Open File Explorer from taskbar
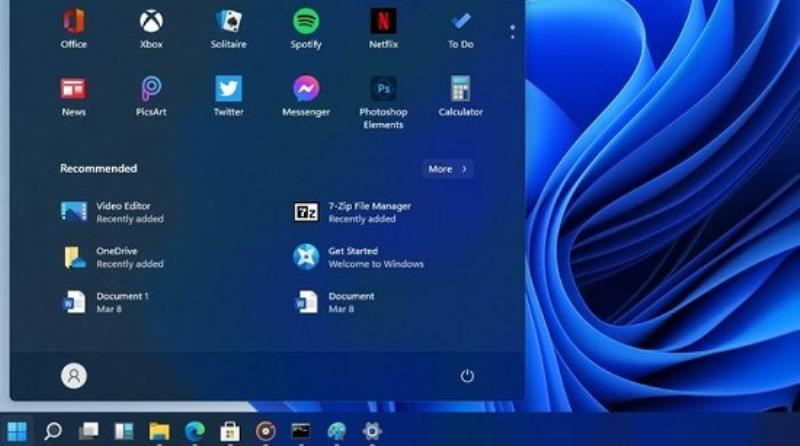 click(159, 431)
